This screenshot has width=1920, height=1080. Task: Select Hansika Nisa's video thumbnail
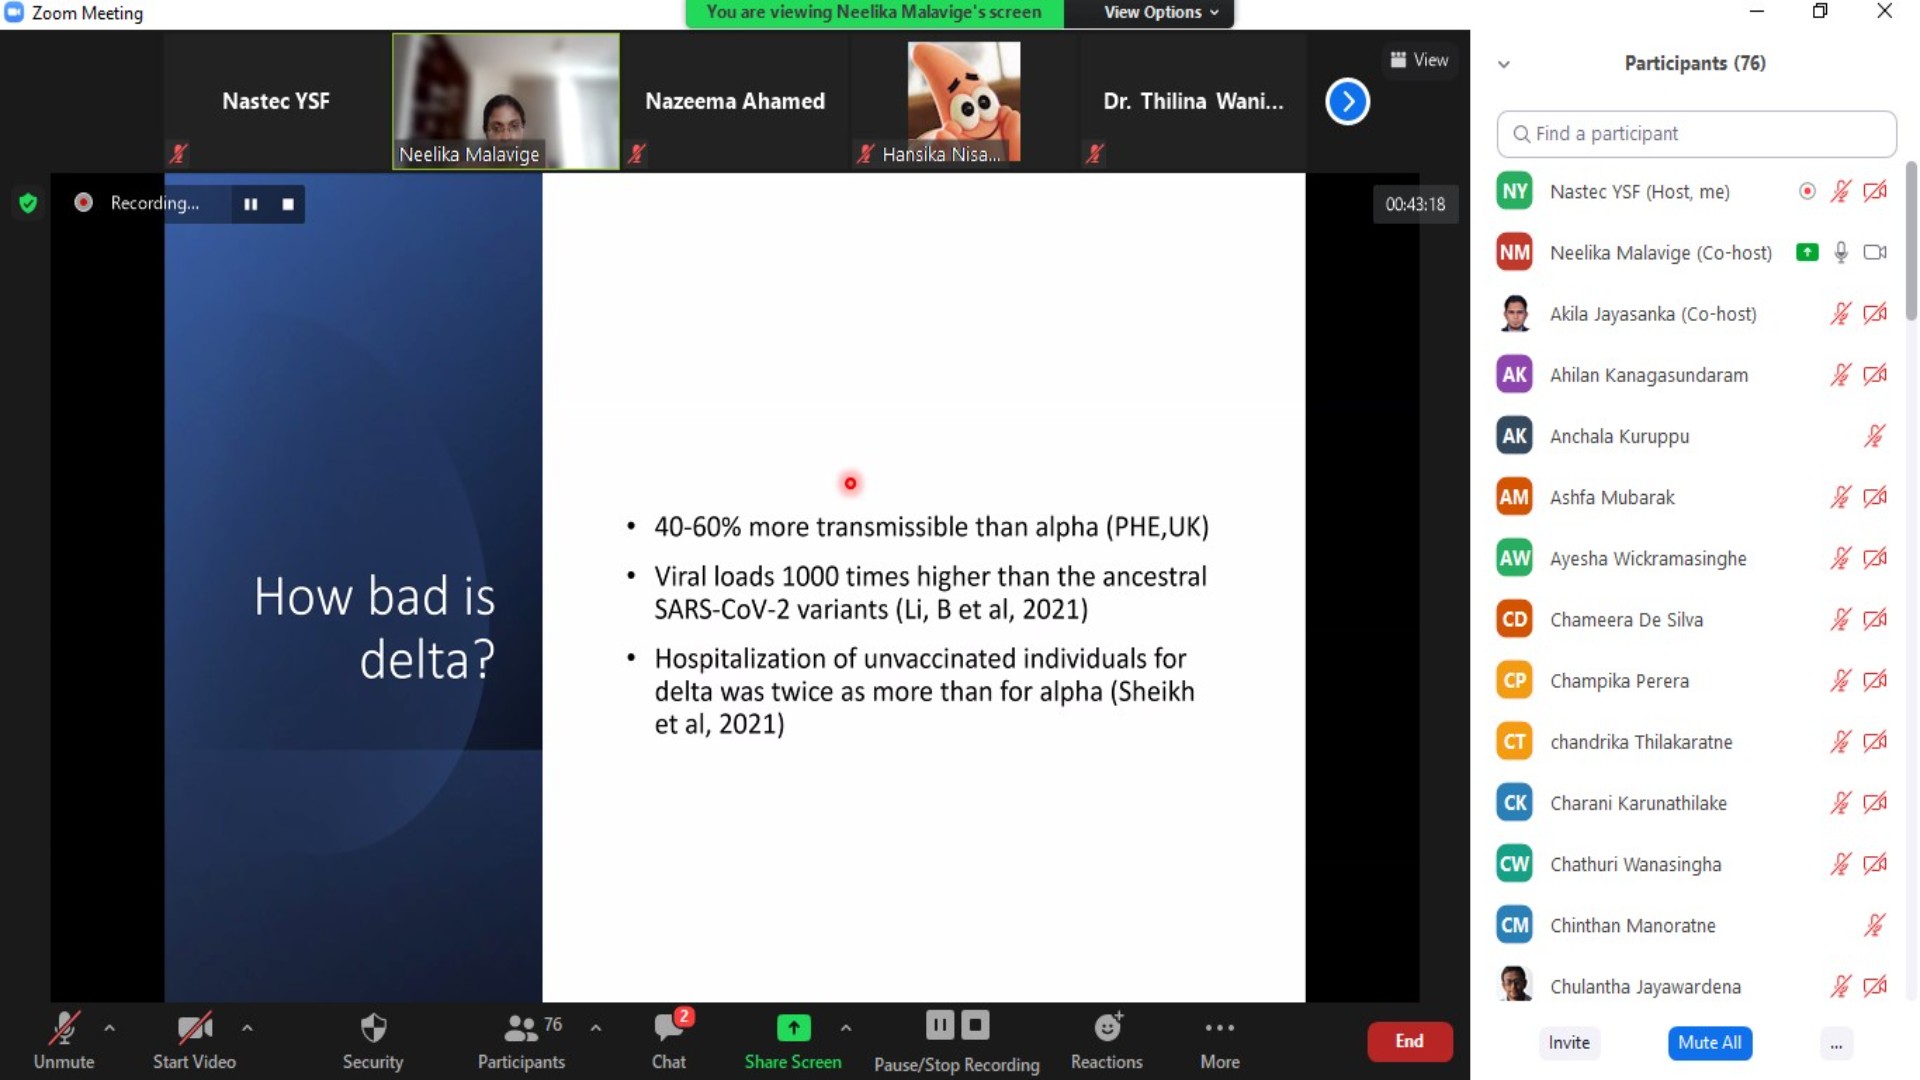click(x=964, y=101)
